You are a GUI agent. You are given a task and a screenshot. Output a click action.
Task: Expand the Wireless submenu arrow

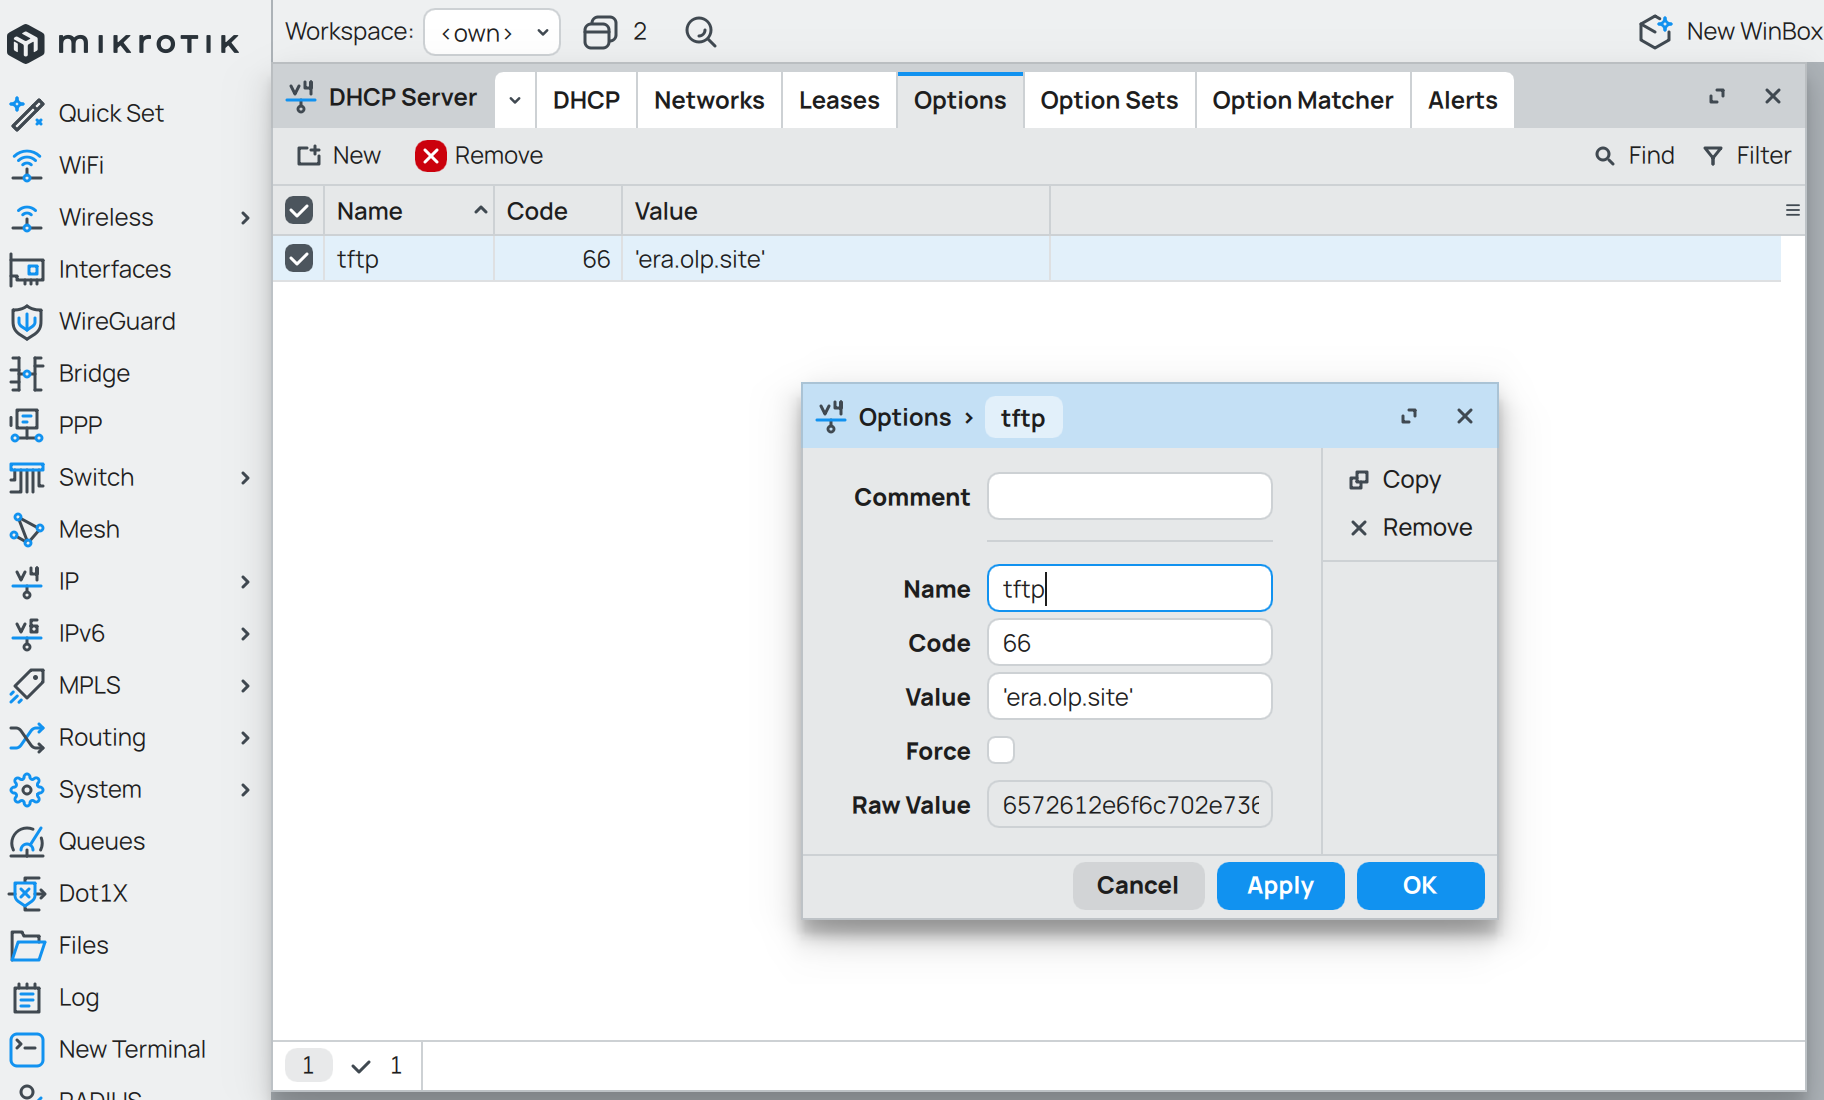pyautogui.click(x=245, y=218)
